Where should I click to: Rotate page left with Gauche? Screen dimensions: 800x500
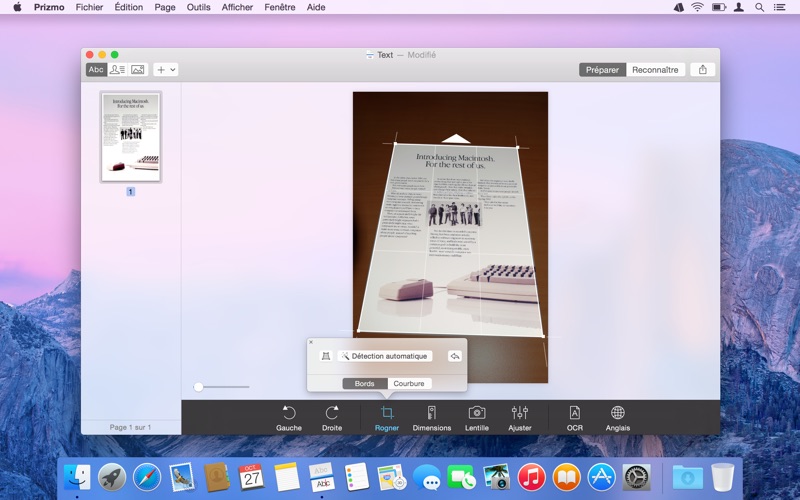[289, 418]
